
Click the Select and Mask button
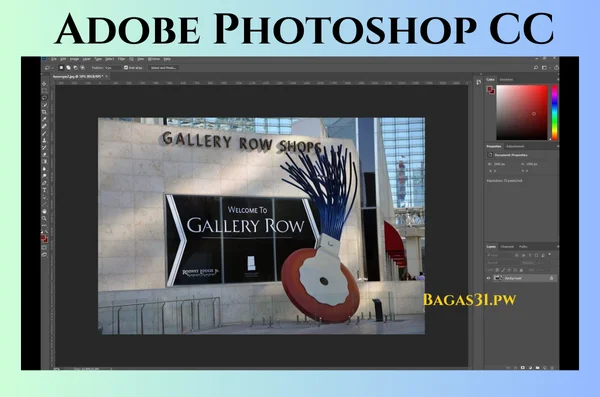[163, 68]
